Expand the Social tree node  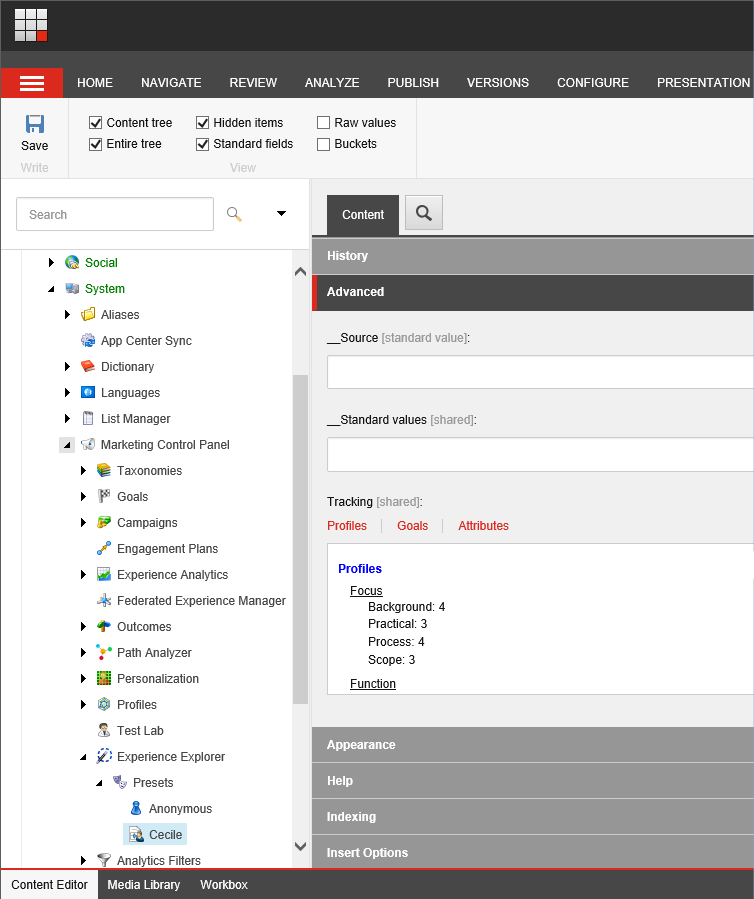[52, 263]
